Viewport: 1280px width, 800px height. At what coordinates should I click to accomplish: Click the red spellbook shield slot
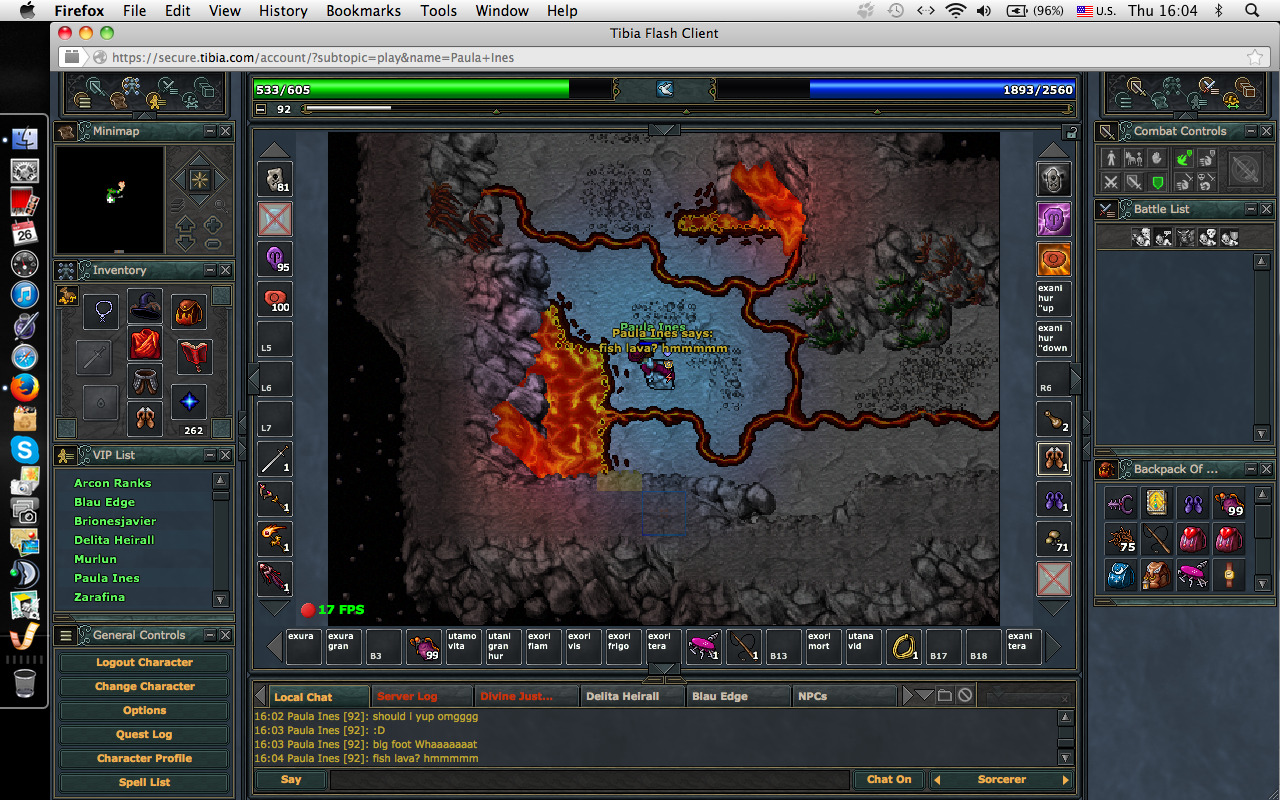coord(194,356)
